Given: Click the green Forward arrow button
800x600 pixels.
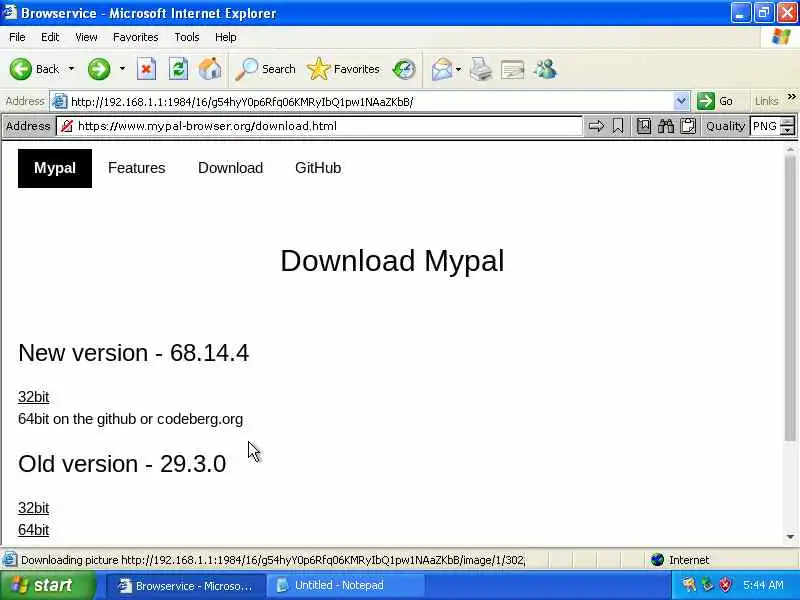Looking at the screenshot, I should click(99, 69).
